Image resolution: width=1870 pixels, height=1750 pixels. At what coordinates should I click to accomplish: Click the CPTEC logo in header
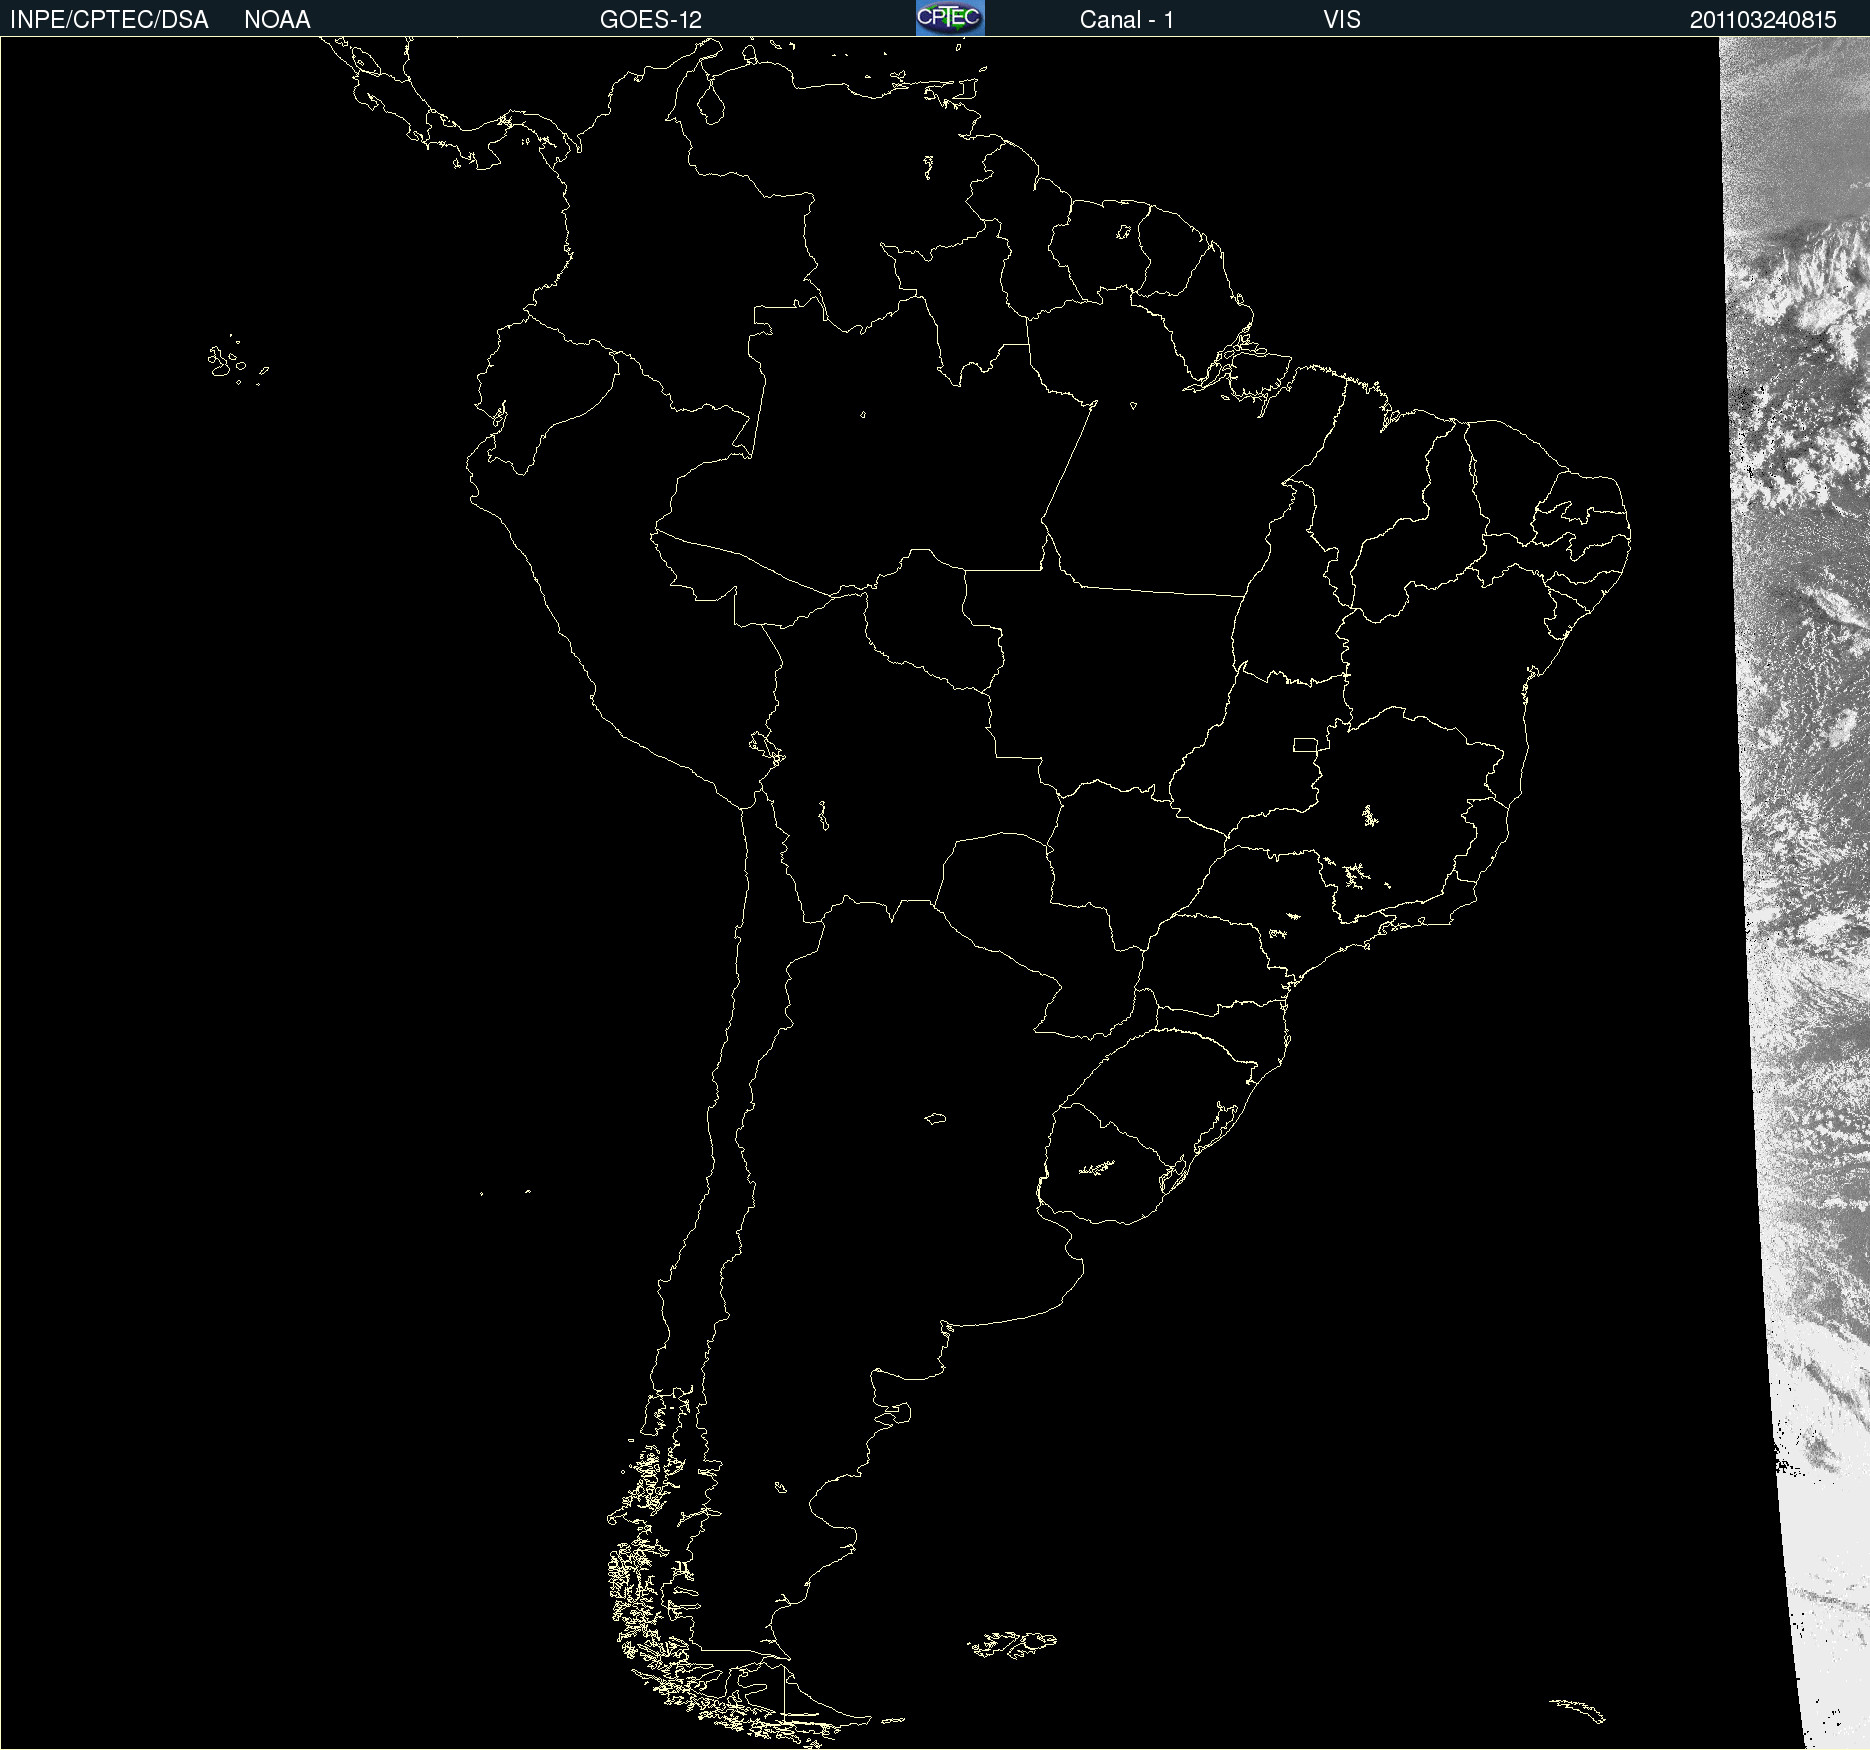[x=950, y=18]
